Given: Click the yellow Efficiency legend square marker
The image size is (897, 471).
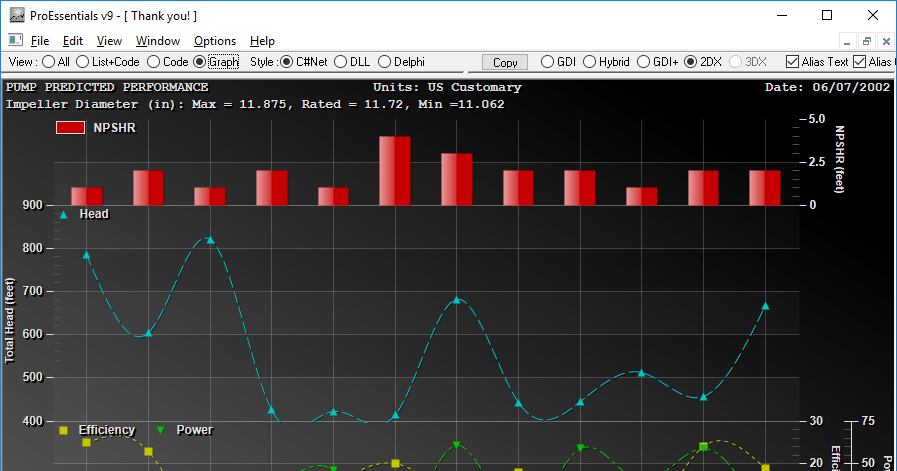Looking at the screenshot, I should pos(64,430).
